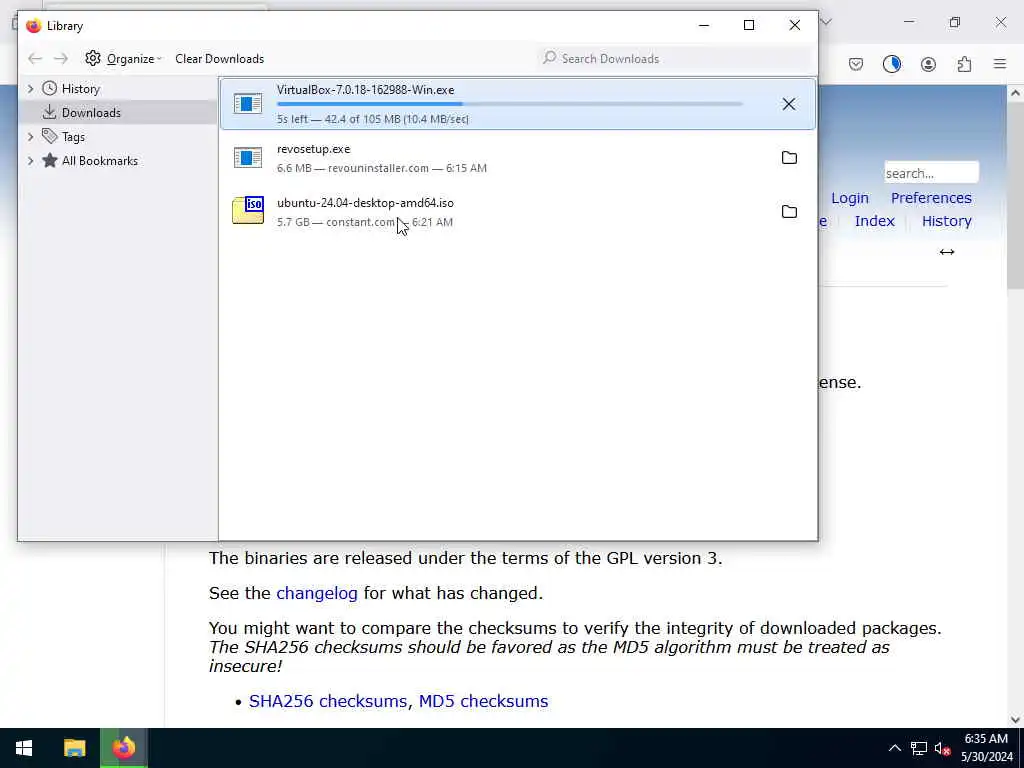Open MD5 checksums link

(483, 701)
